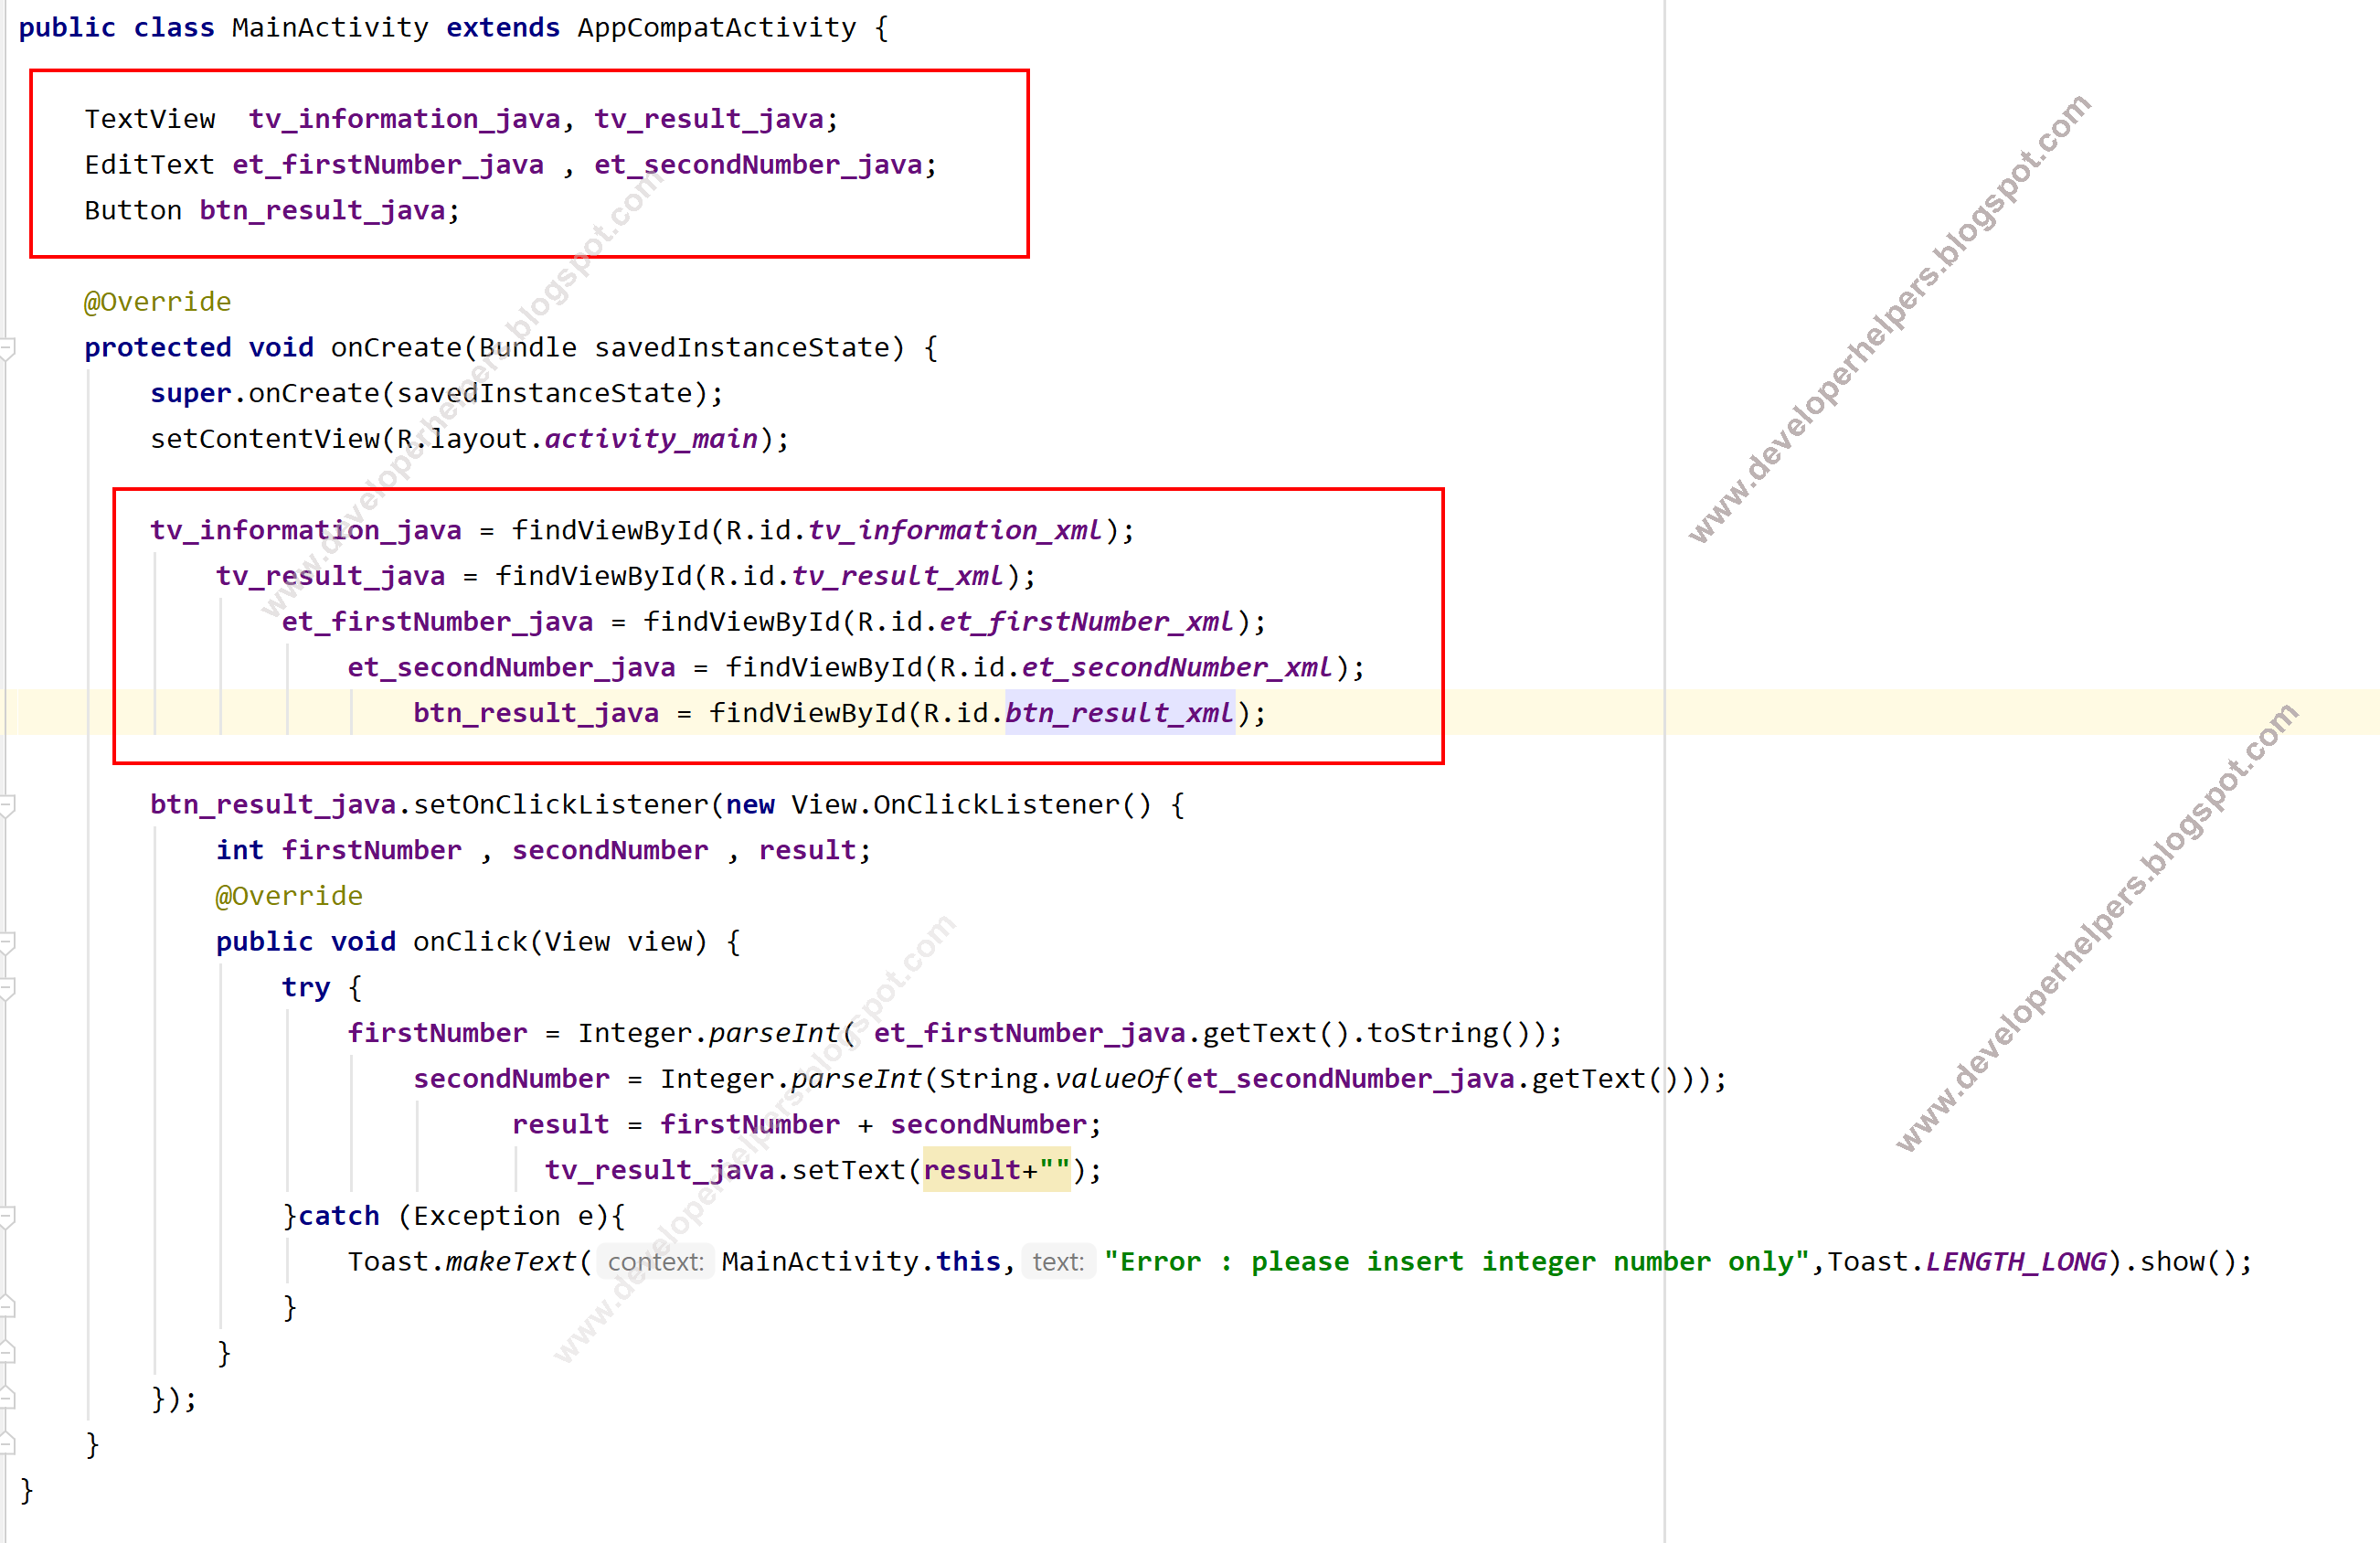Click the first @Override annotation above onCreate

click(x=157, y=302)
